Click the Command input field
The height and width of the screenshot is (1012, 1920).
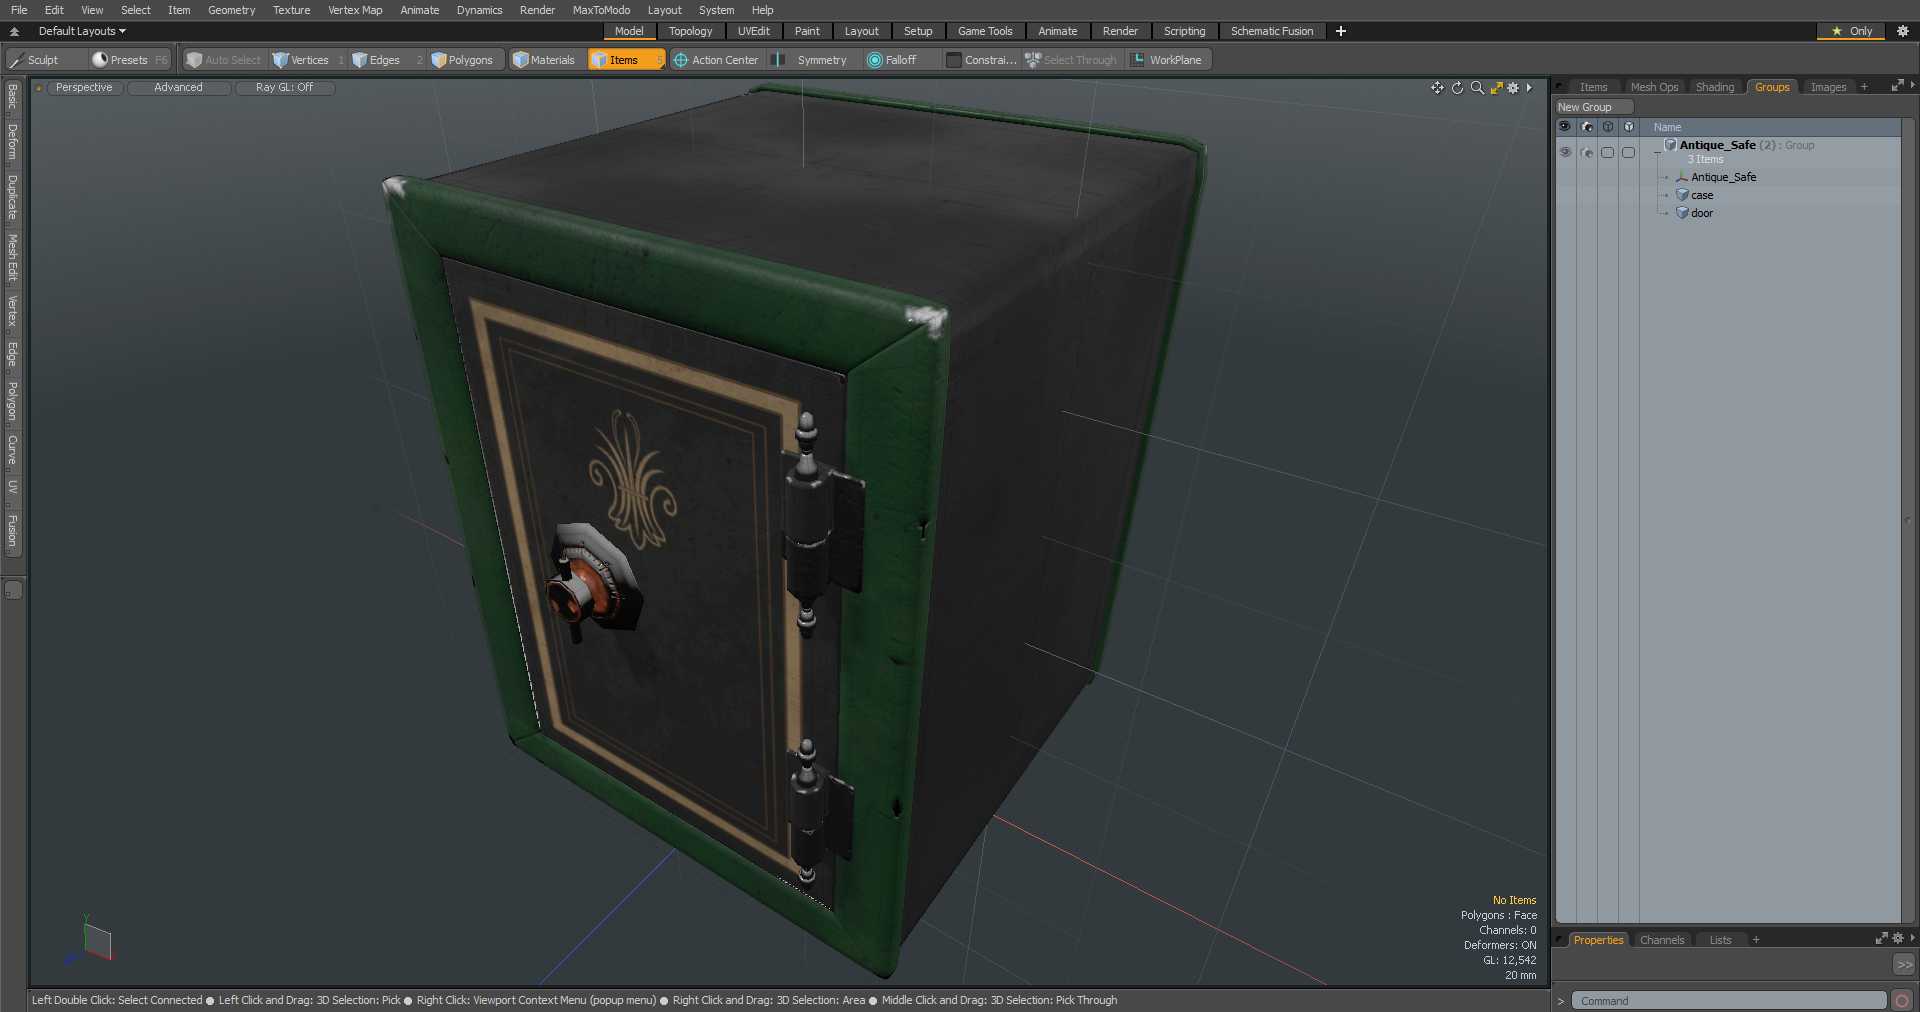coord(1728,1001)
